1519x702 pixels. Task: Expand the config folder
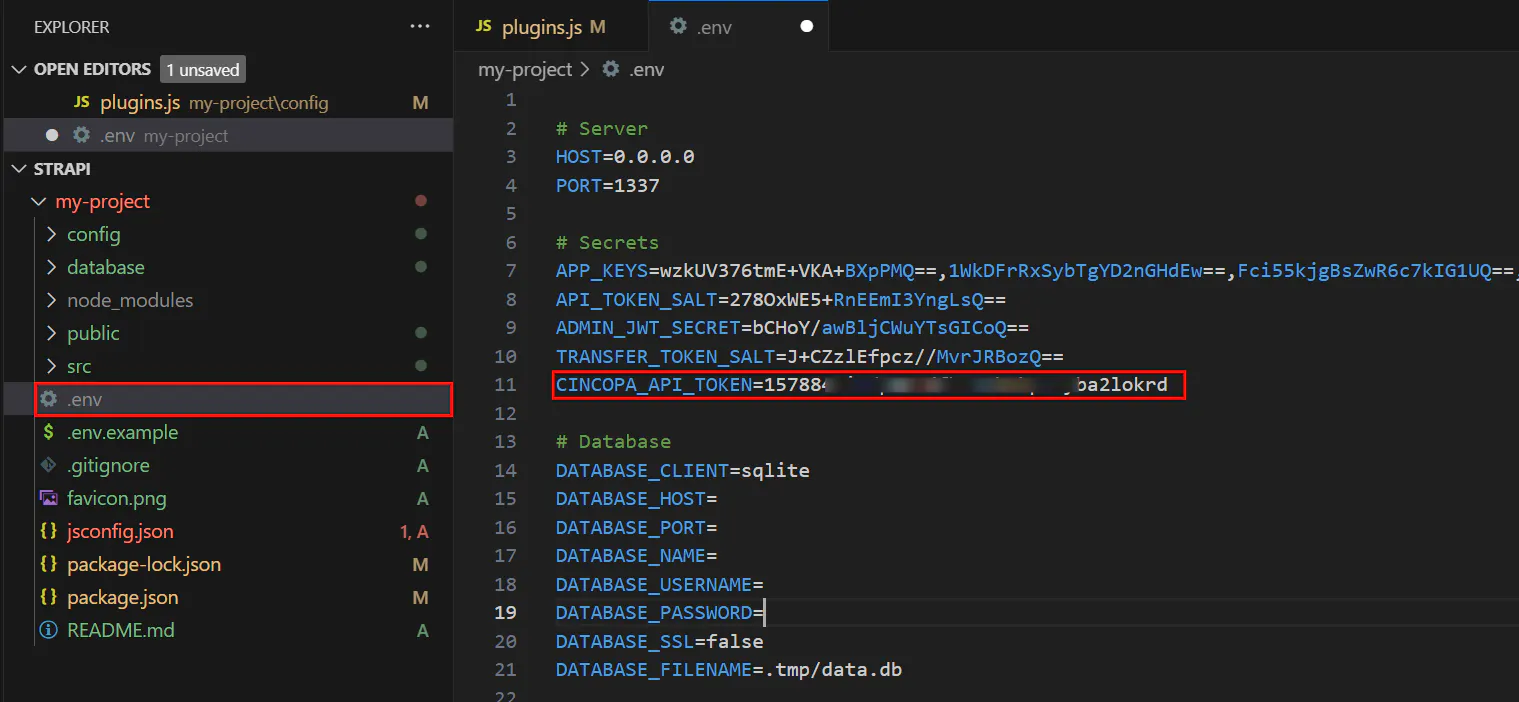(52, 234)
